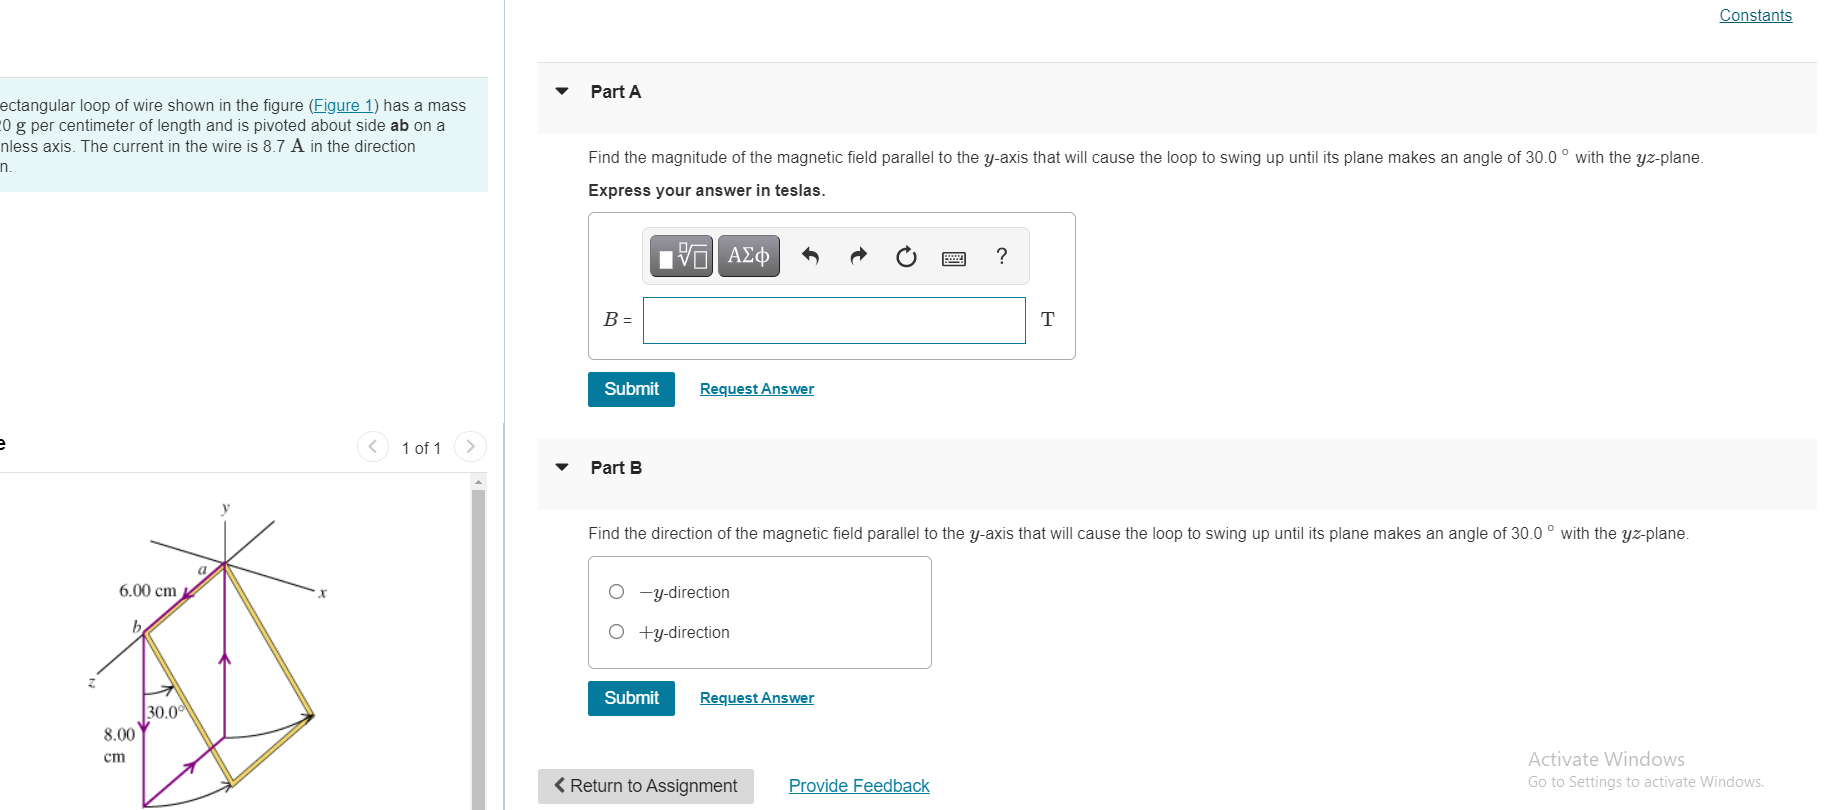Click the figure panel scrollbar
Image resolution: width=1848 pixels, height=810 pixels.
pos(478,642)
